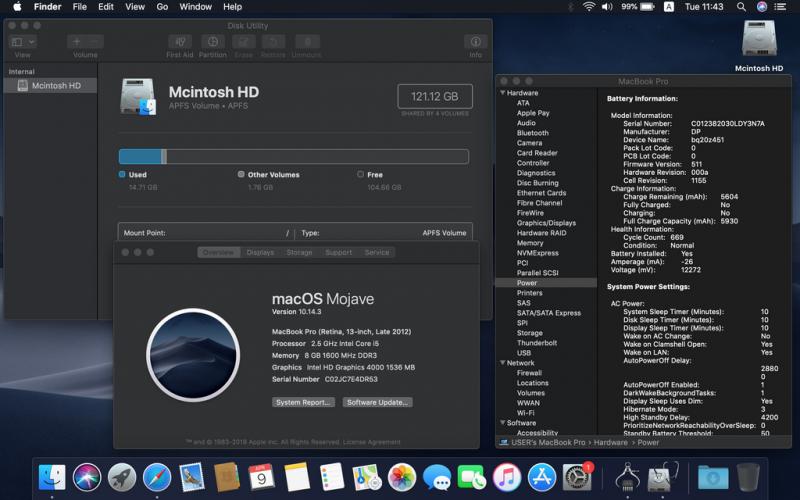Click volume icon in menu bar
The height and width of the screenshot is (500, 800).
(607, 7)
